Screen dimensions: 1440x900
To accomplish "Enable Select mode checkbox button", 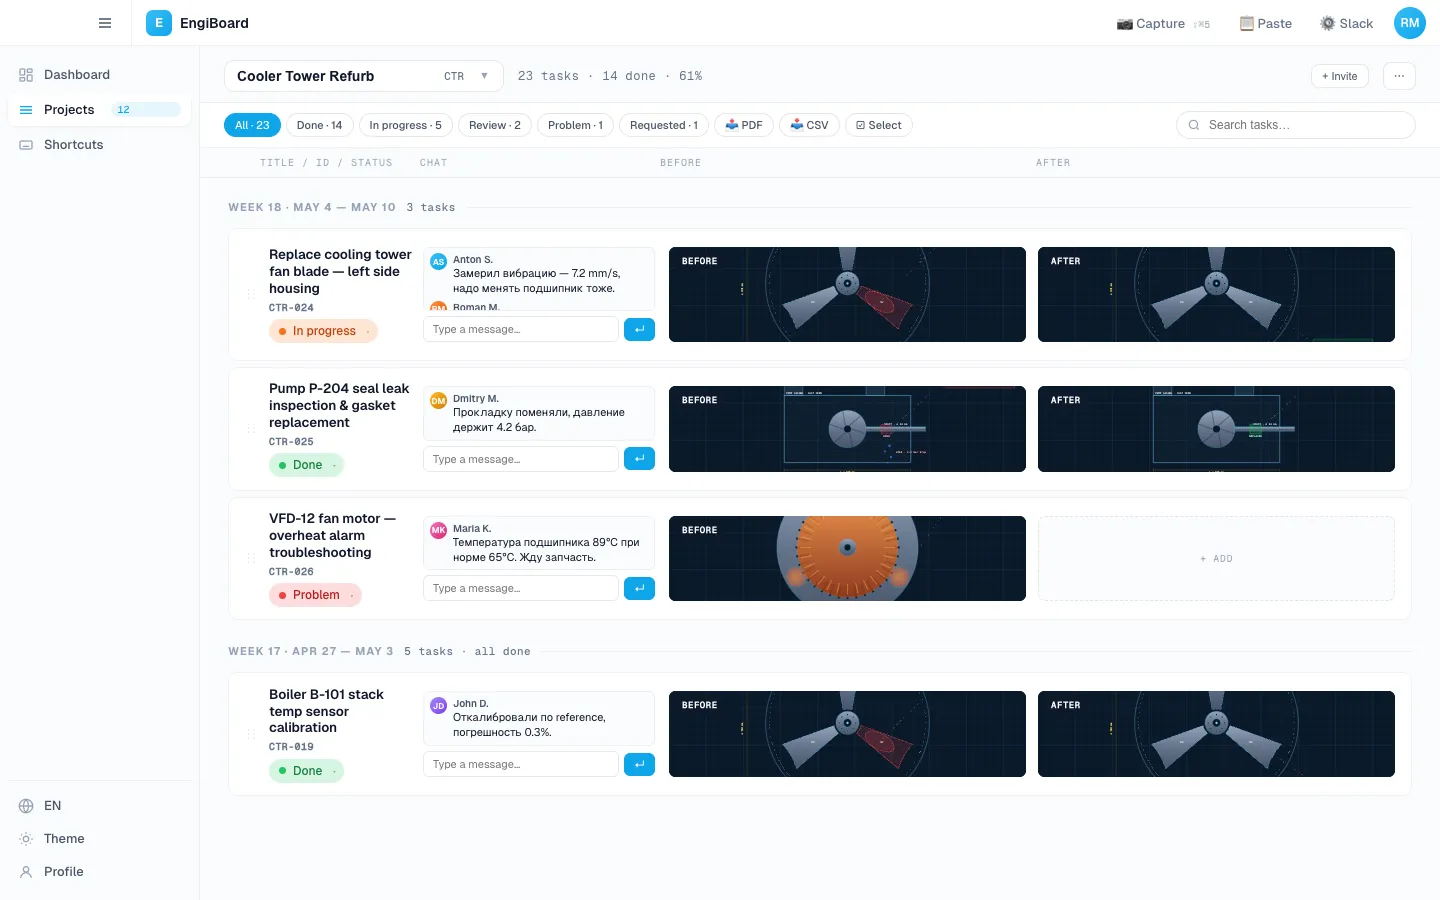I will [x=879, y=125].
